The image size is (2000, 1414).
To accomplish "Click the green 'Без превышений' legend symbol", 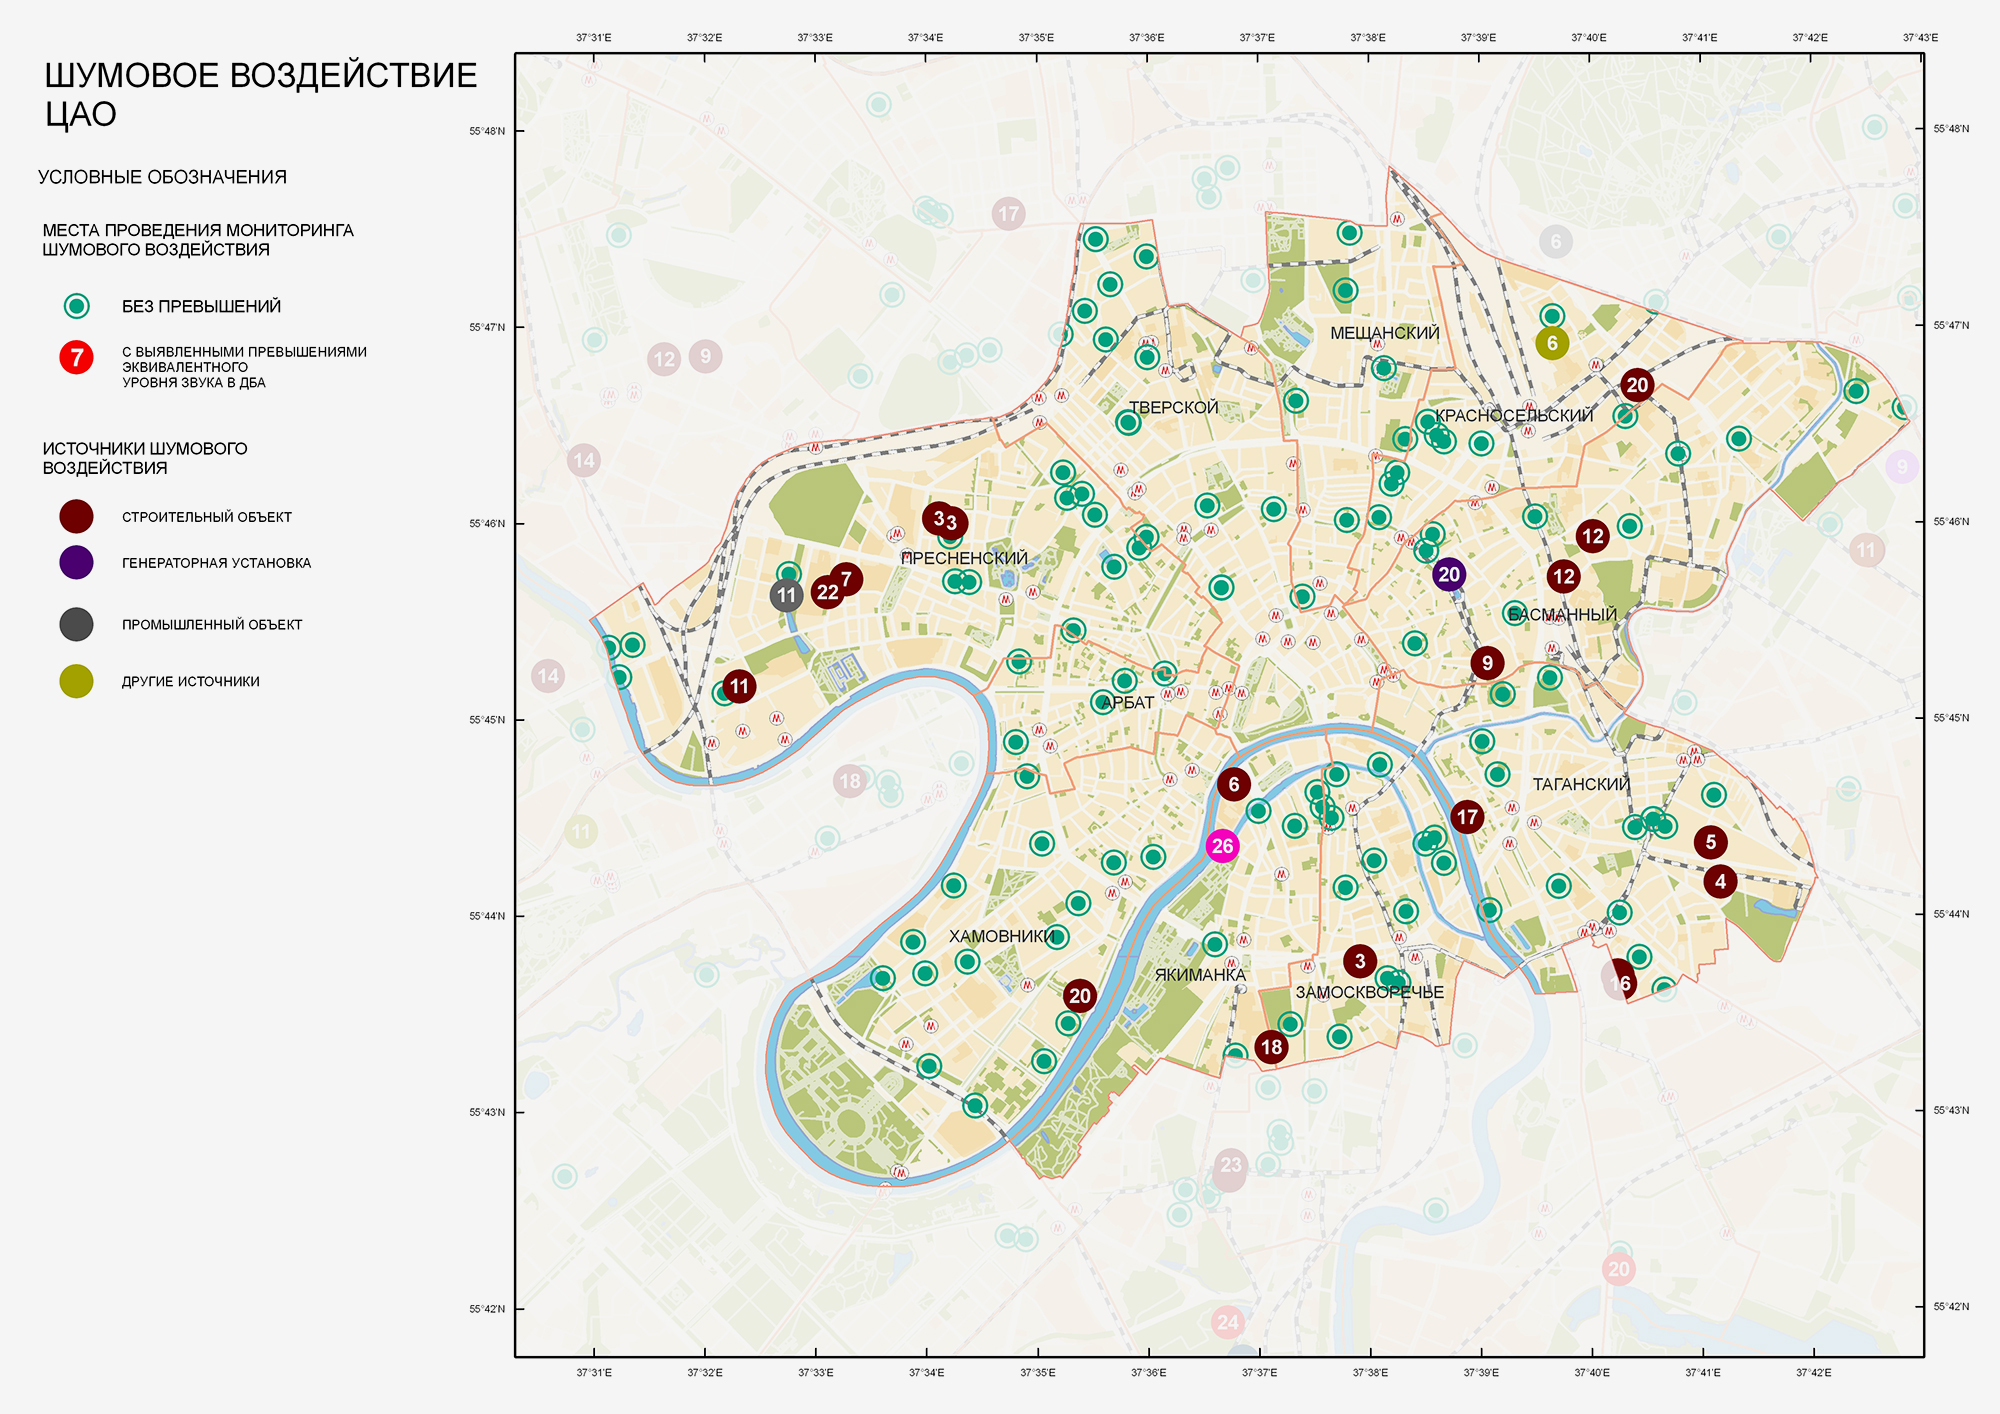I will pyautogui.click(x=77, y=306).
